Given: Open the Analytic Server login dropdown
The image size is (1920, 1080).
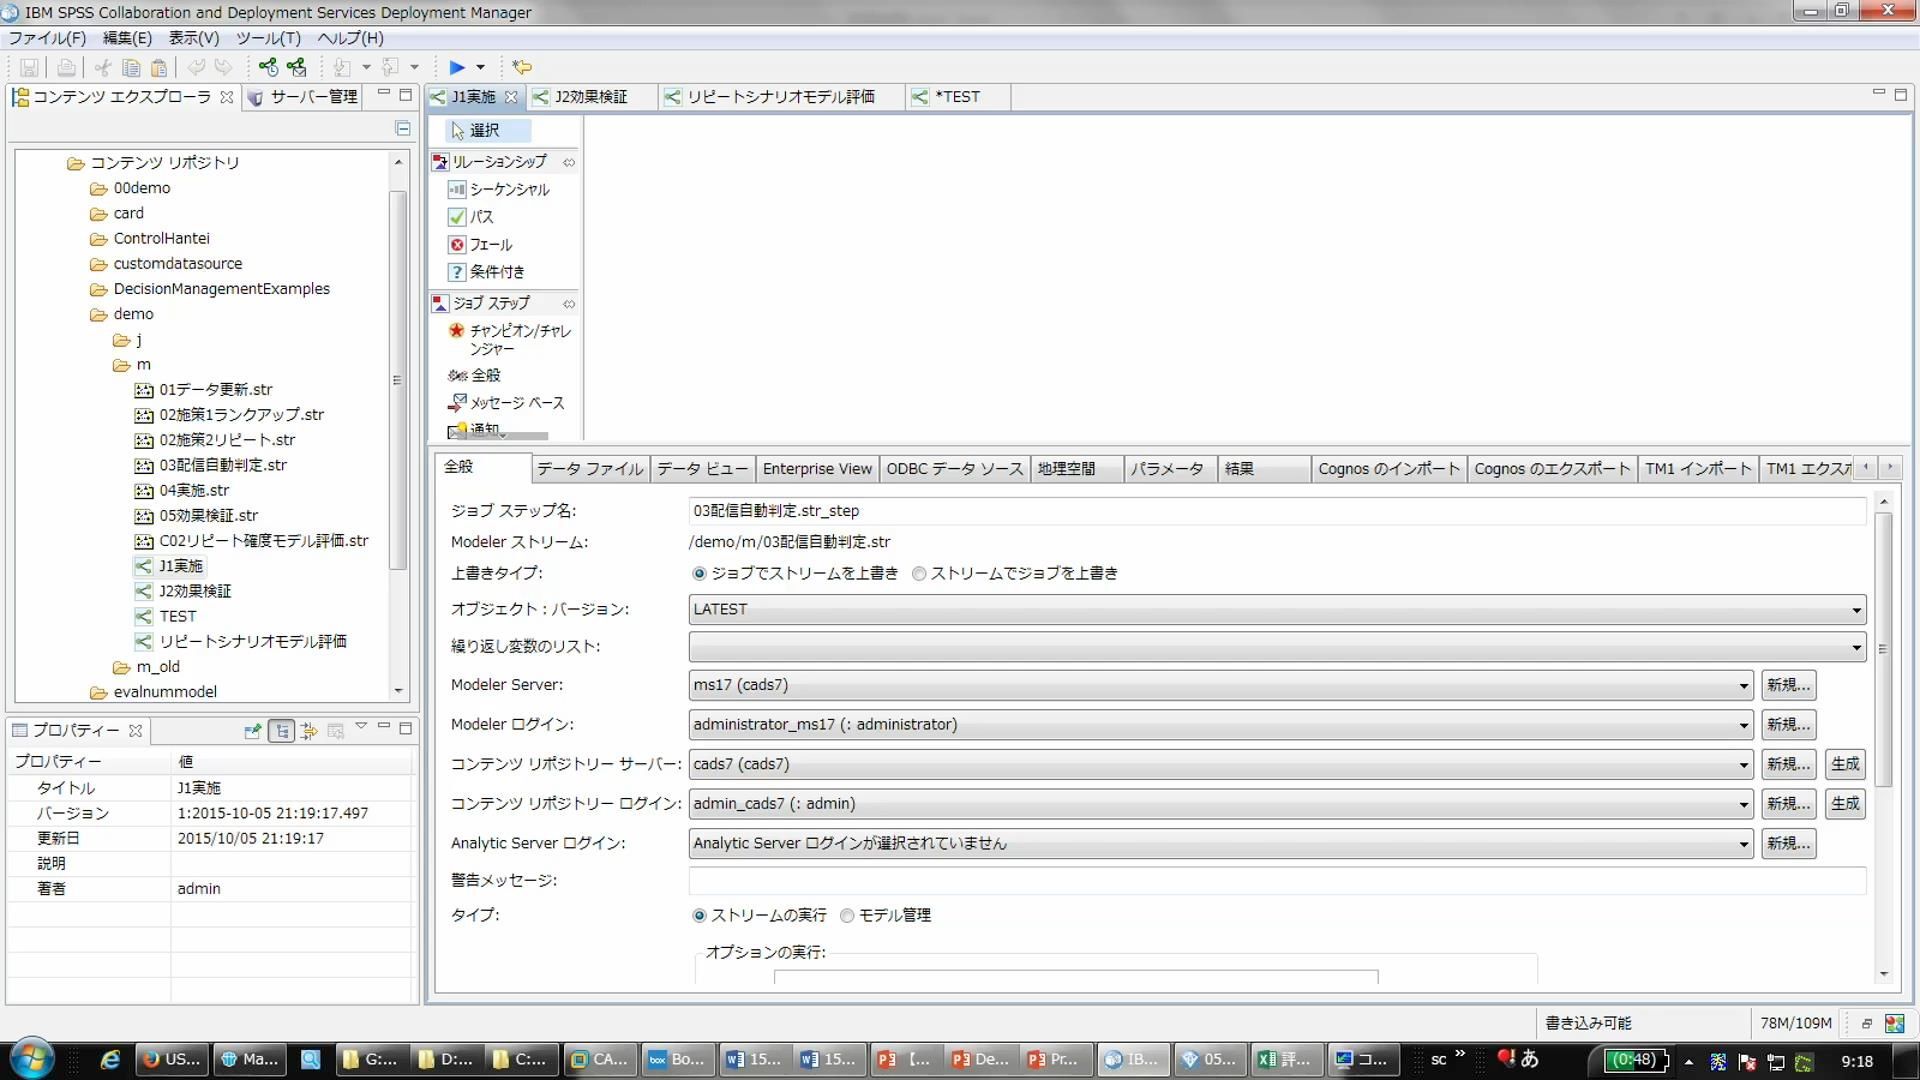Looking at the screenshot, I should (1743, 844).
